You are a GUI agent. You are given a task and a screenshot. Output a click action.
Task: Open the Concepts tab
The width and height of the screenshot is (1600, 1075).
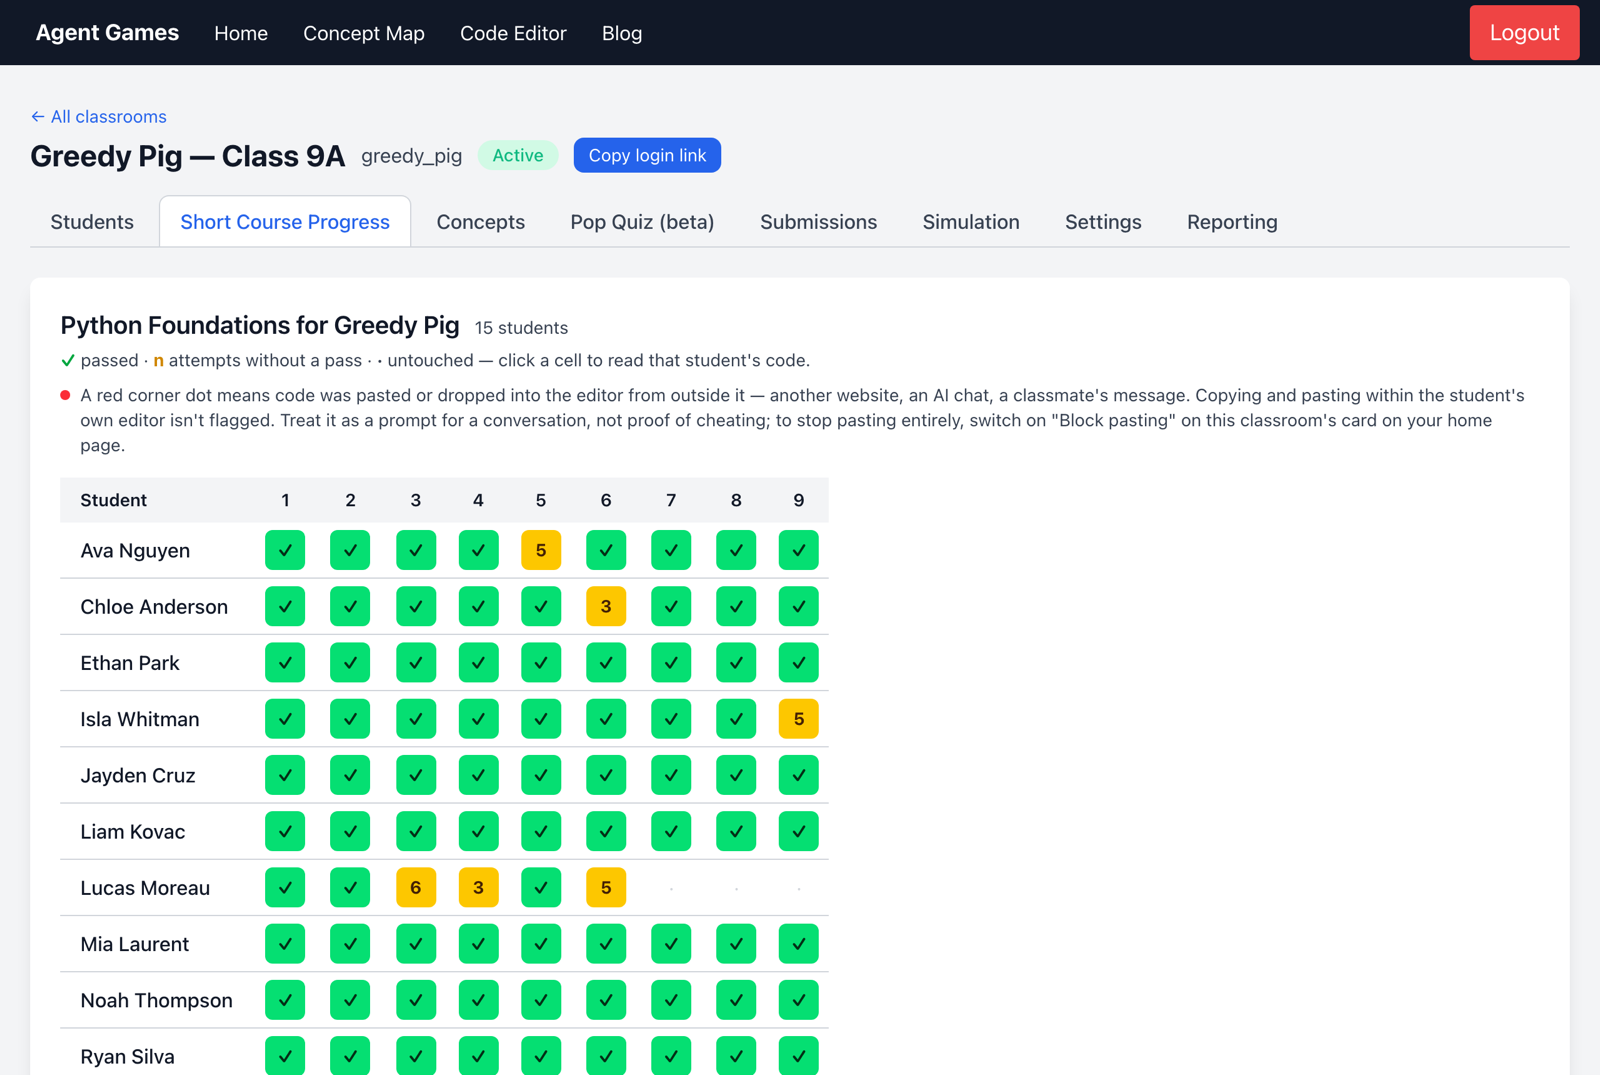point(481,222)
